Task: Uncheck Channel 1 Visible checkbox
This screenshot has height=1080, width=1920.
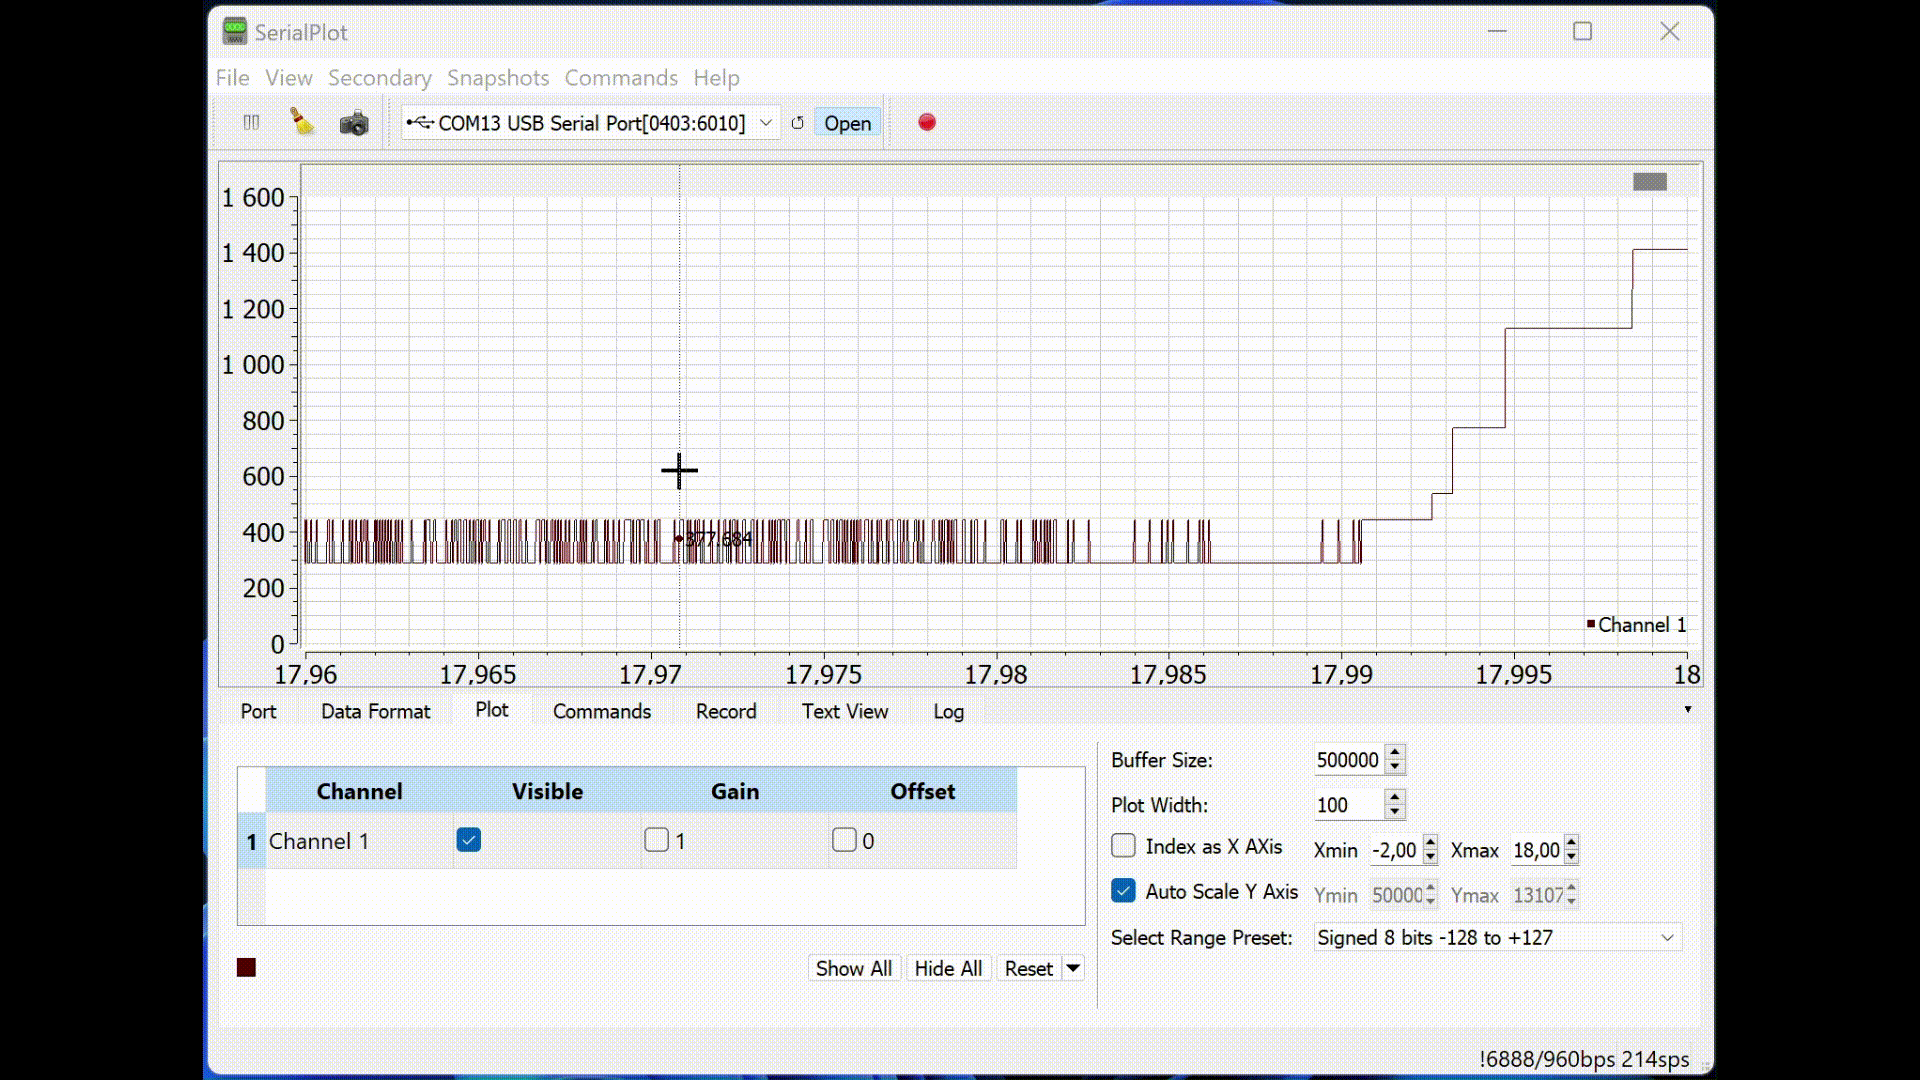Action: pyautogui.click(x=468, y=840)
